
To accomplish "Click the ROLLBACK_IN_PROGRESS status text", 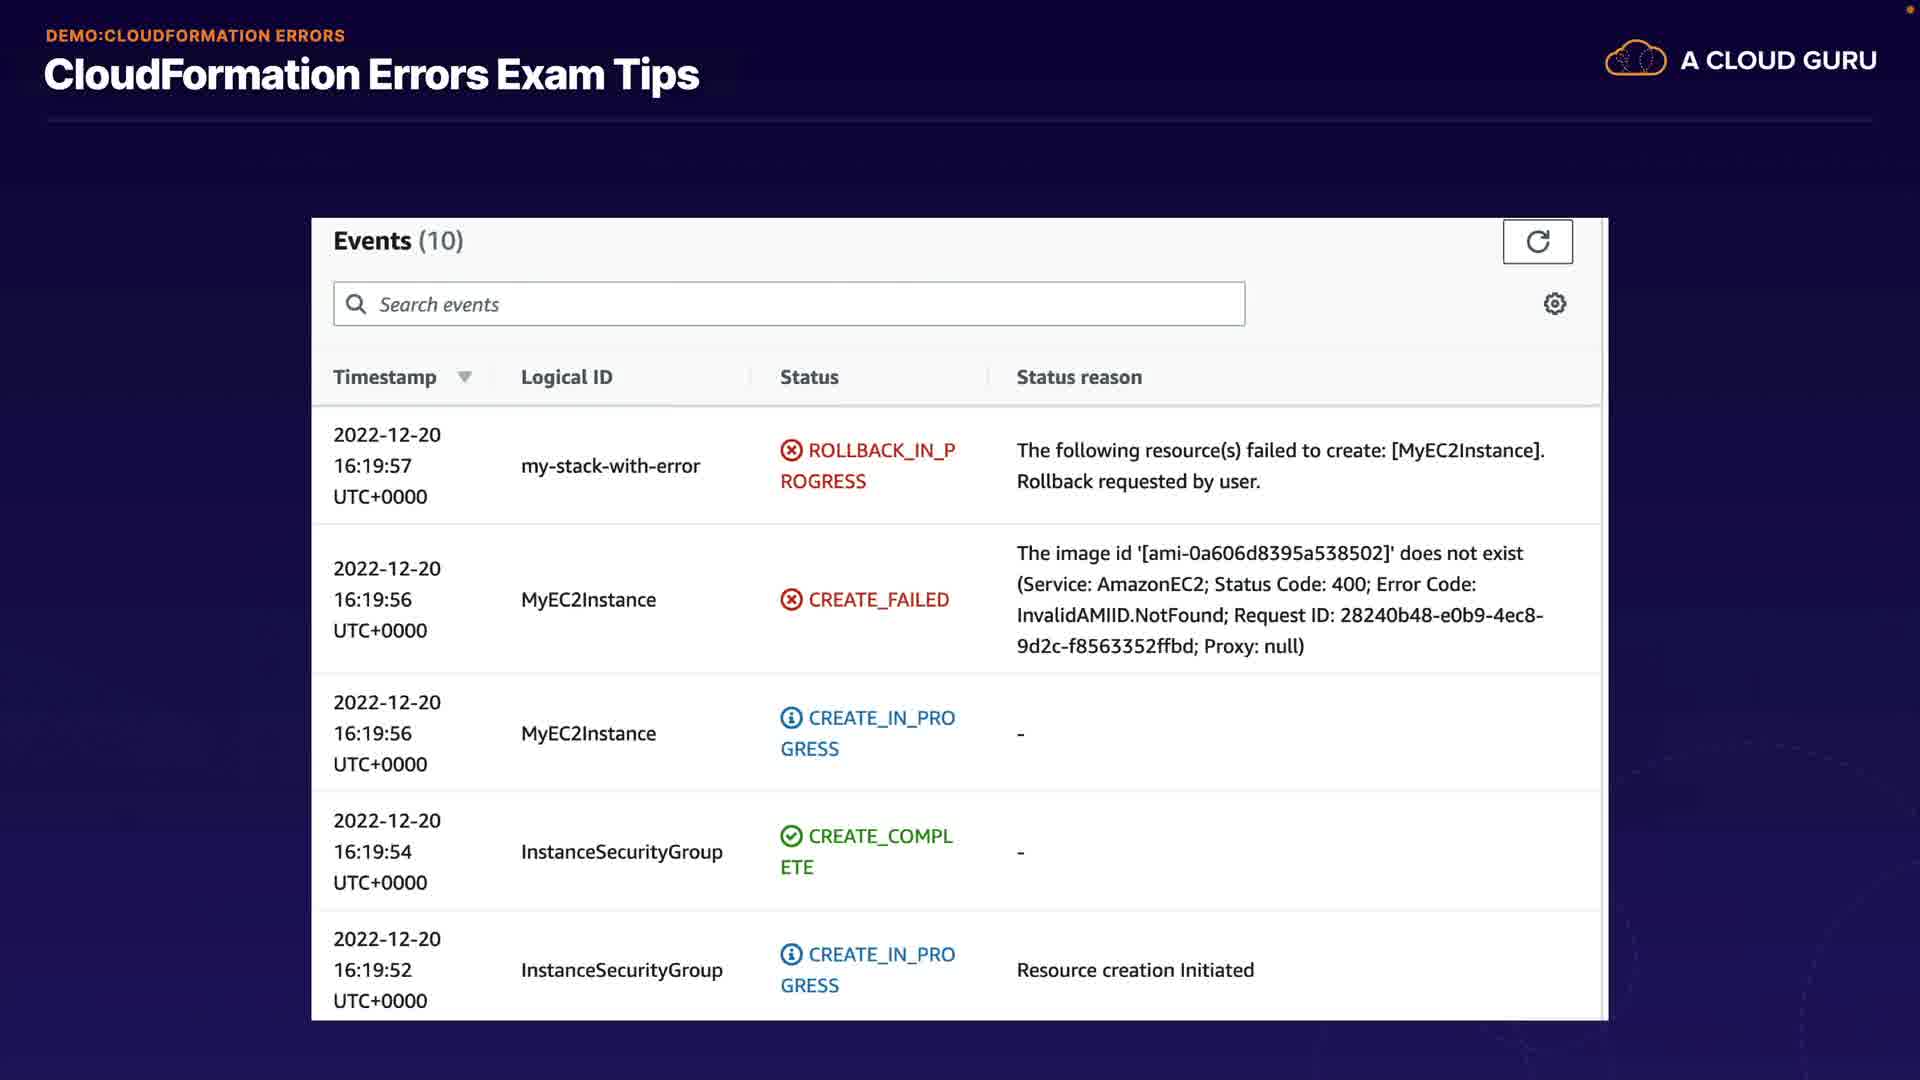I will (880, 451).
